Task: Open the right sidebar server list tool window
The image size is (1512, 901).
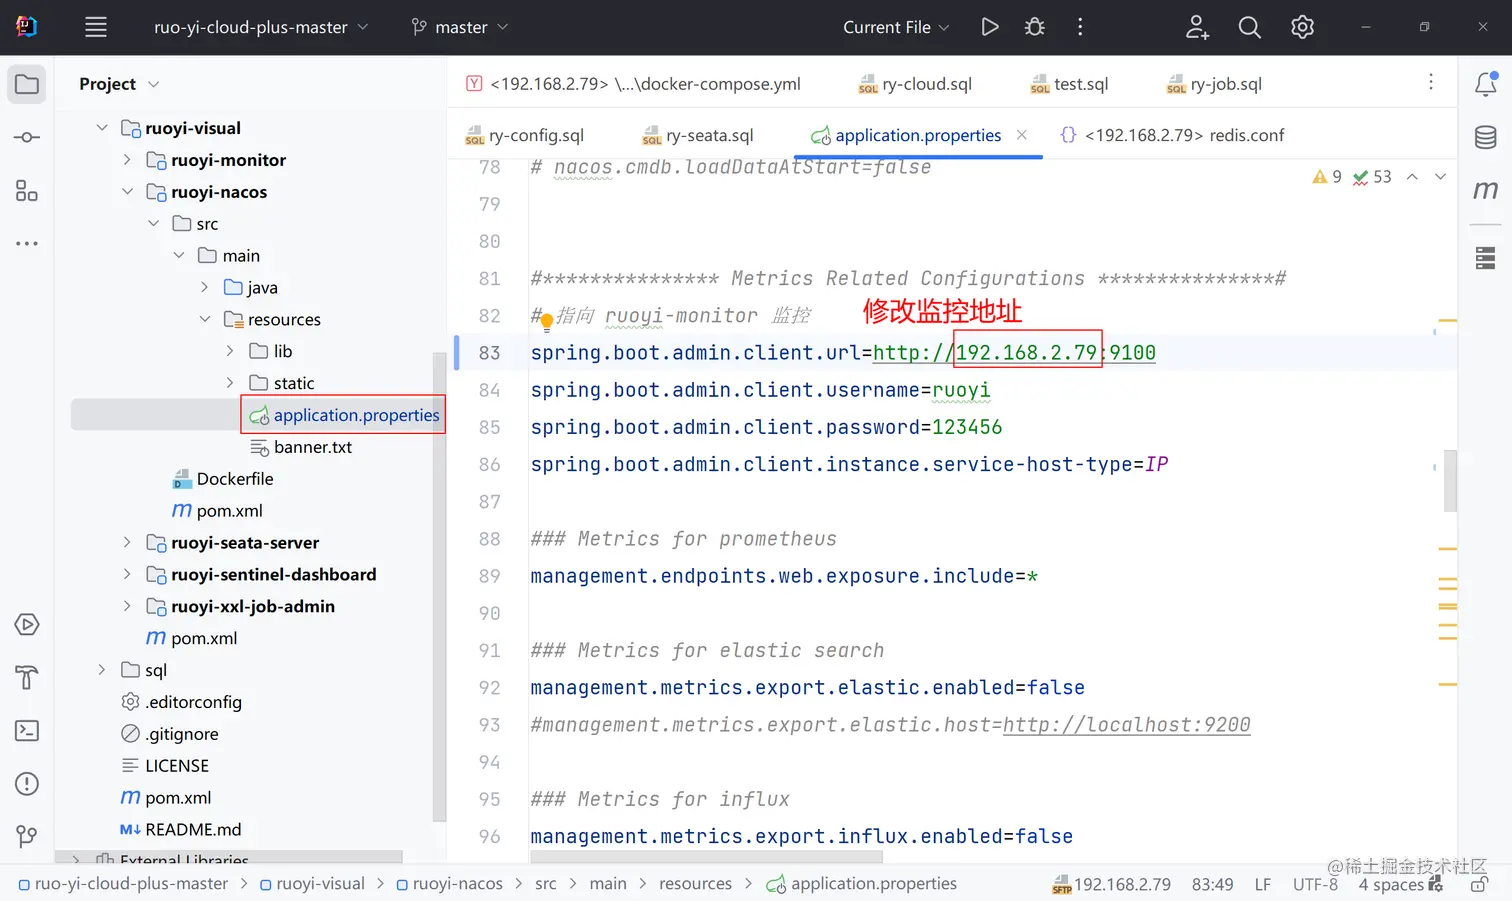Action: (x=1486, y=258)
